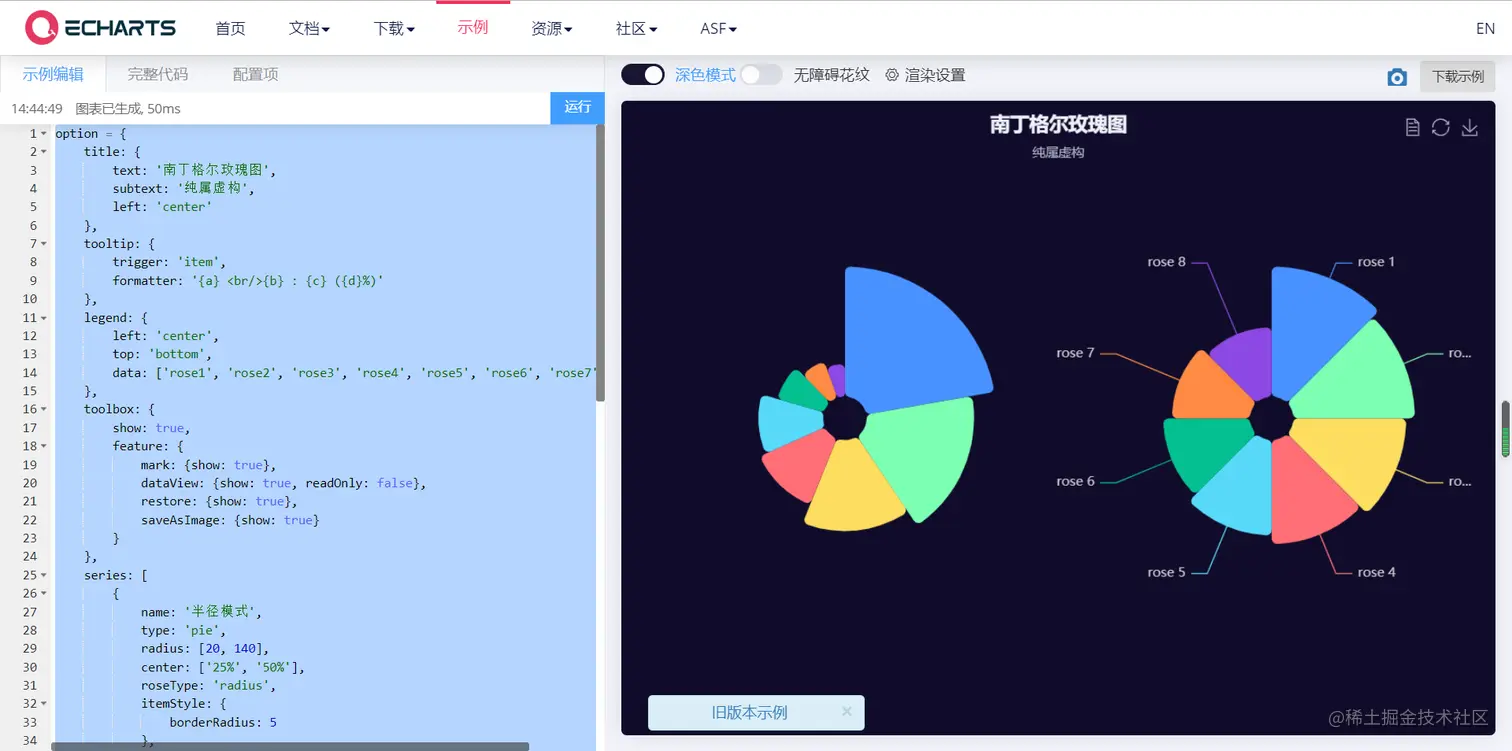Click the save as image download icon
The image size is (1512, 751).
tap(1469, 127)
